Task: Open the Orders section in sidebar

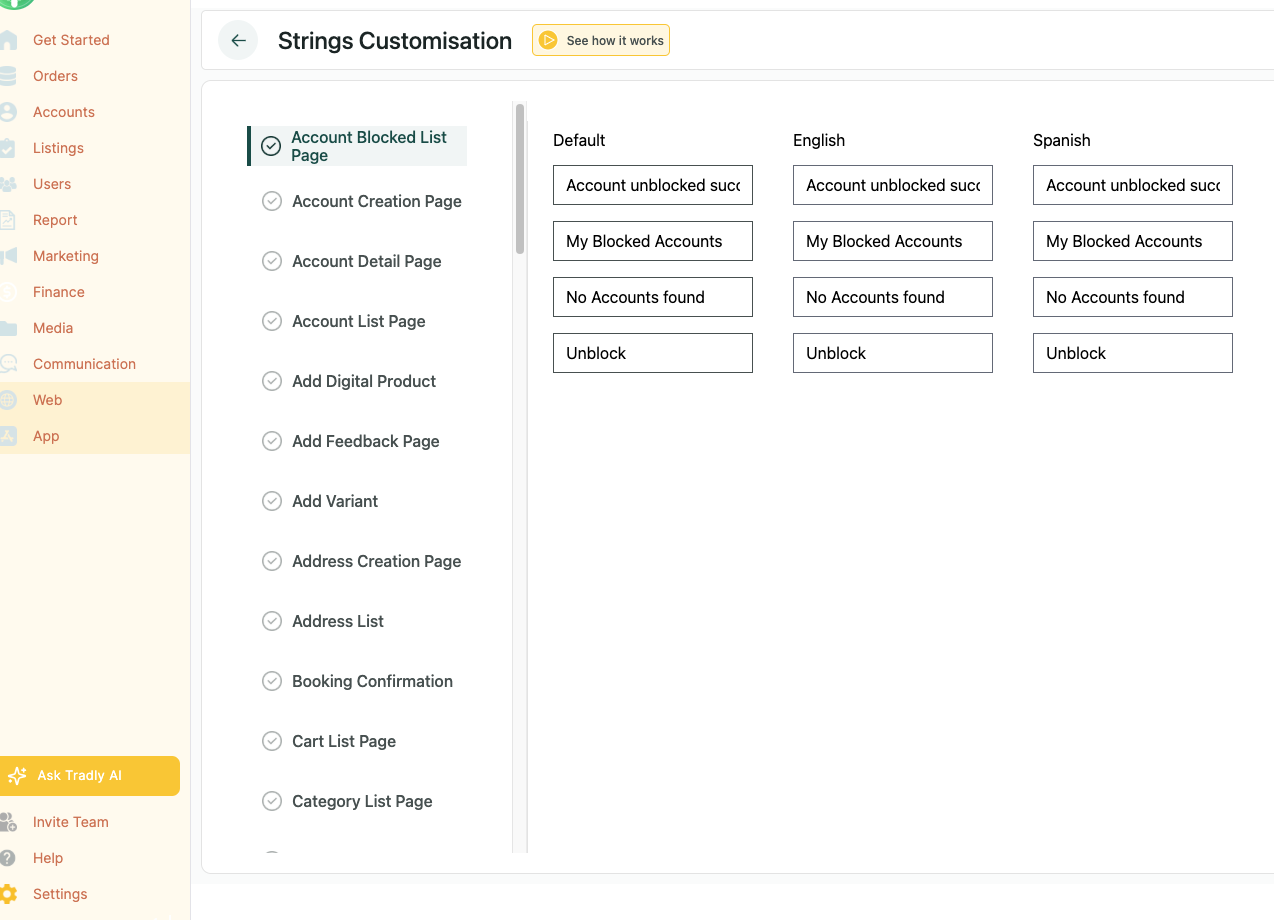Action: [x=55, y=76]
